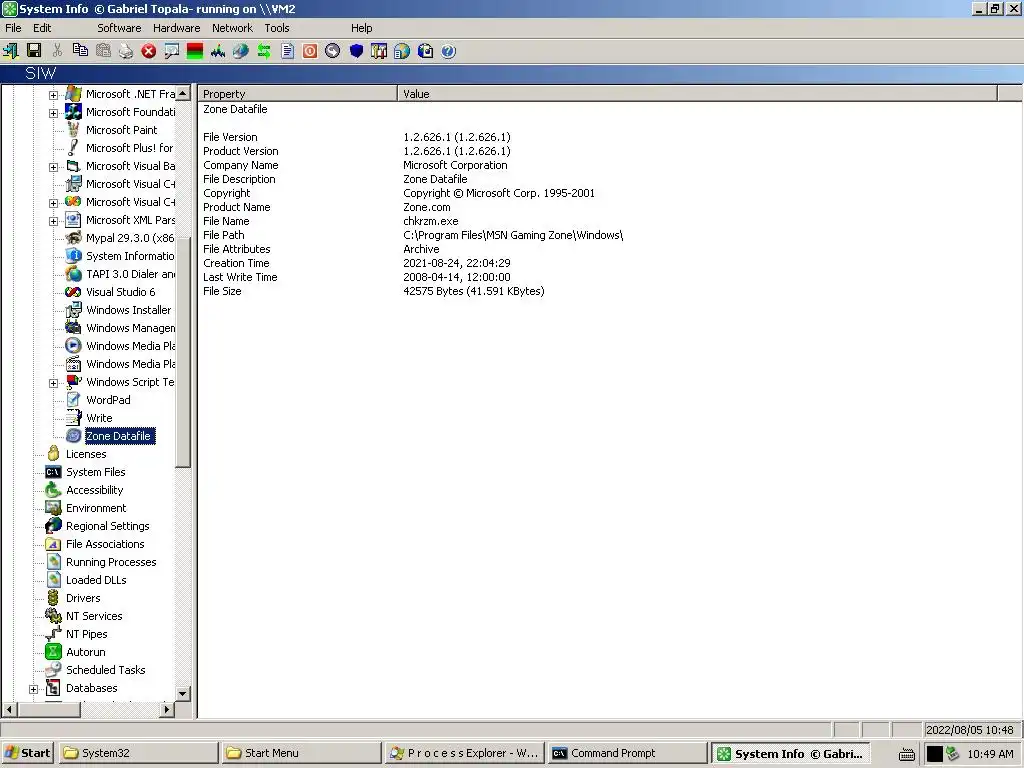Image resolution: width=1024 pixels, height=768 pixels.
Task: Select Running Processes in the tree
Action: pyautogui.click(x=111, y=562)
